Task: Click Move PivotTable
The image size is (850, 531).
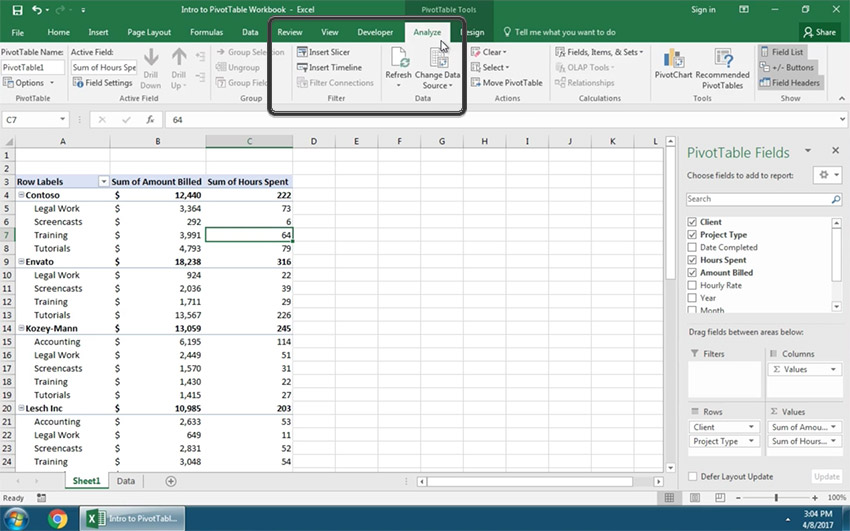Action: click(506, 83)
